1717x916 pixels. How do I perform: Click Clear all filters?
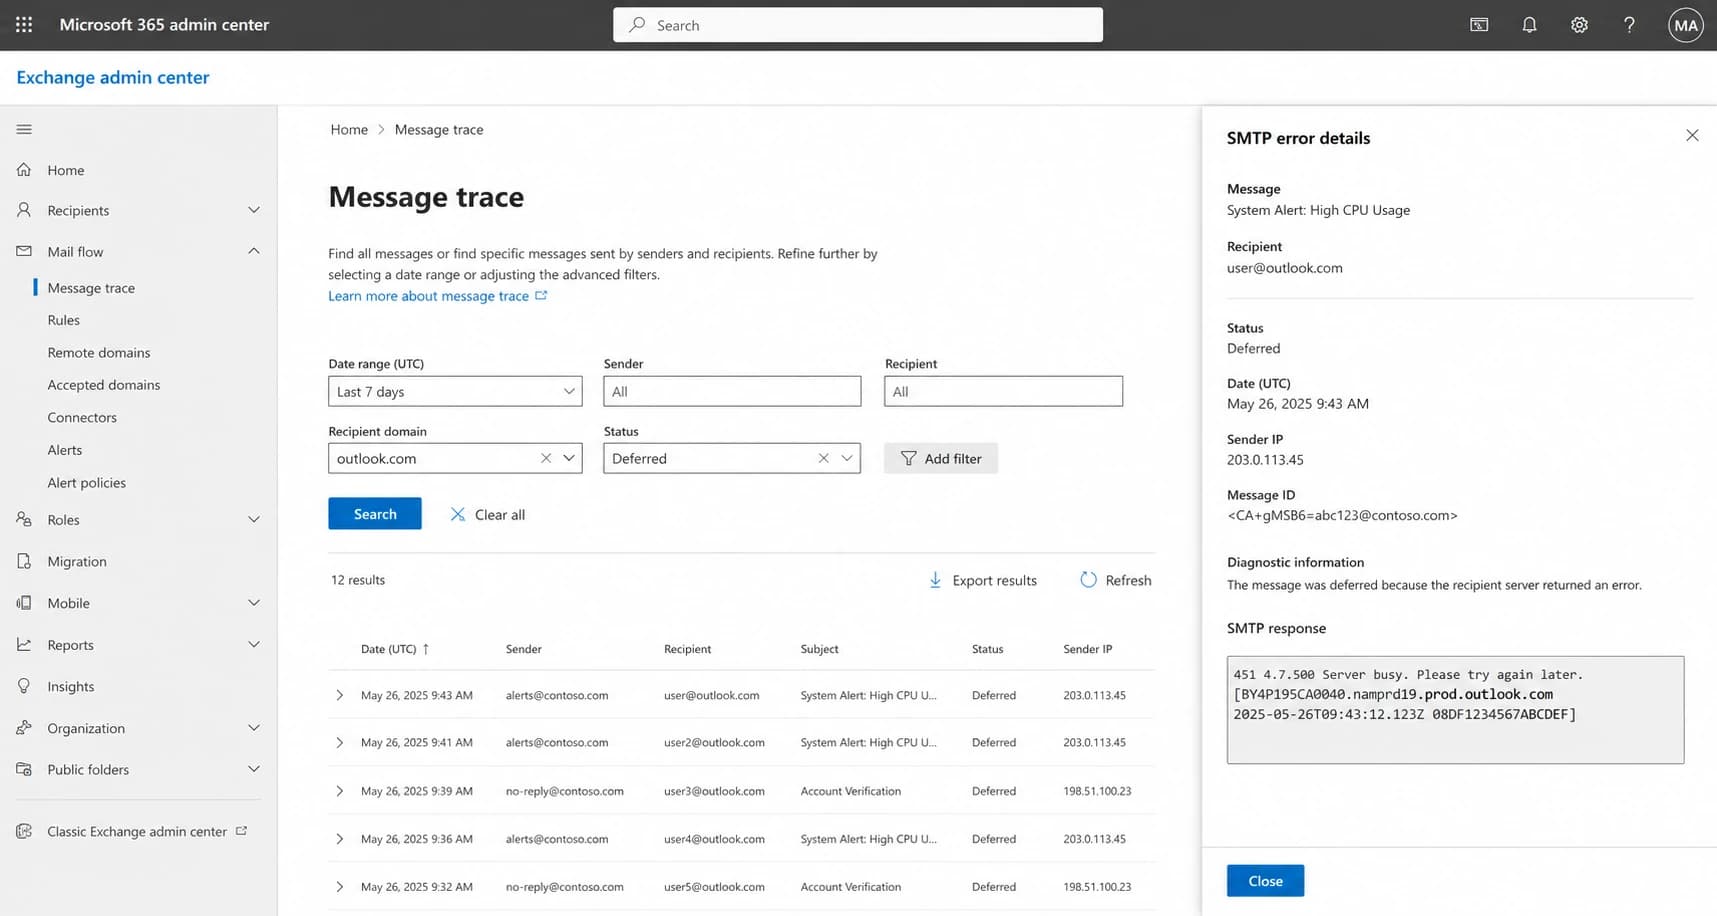click(488, 514)
